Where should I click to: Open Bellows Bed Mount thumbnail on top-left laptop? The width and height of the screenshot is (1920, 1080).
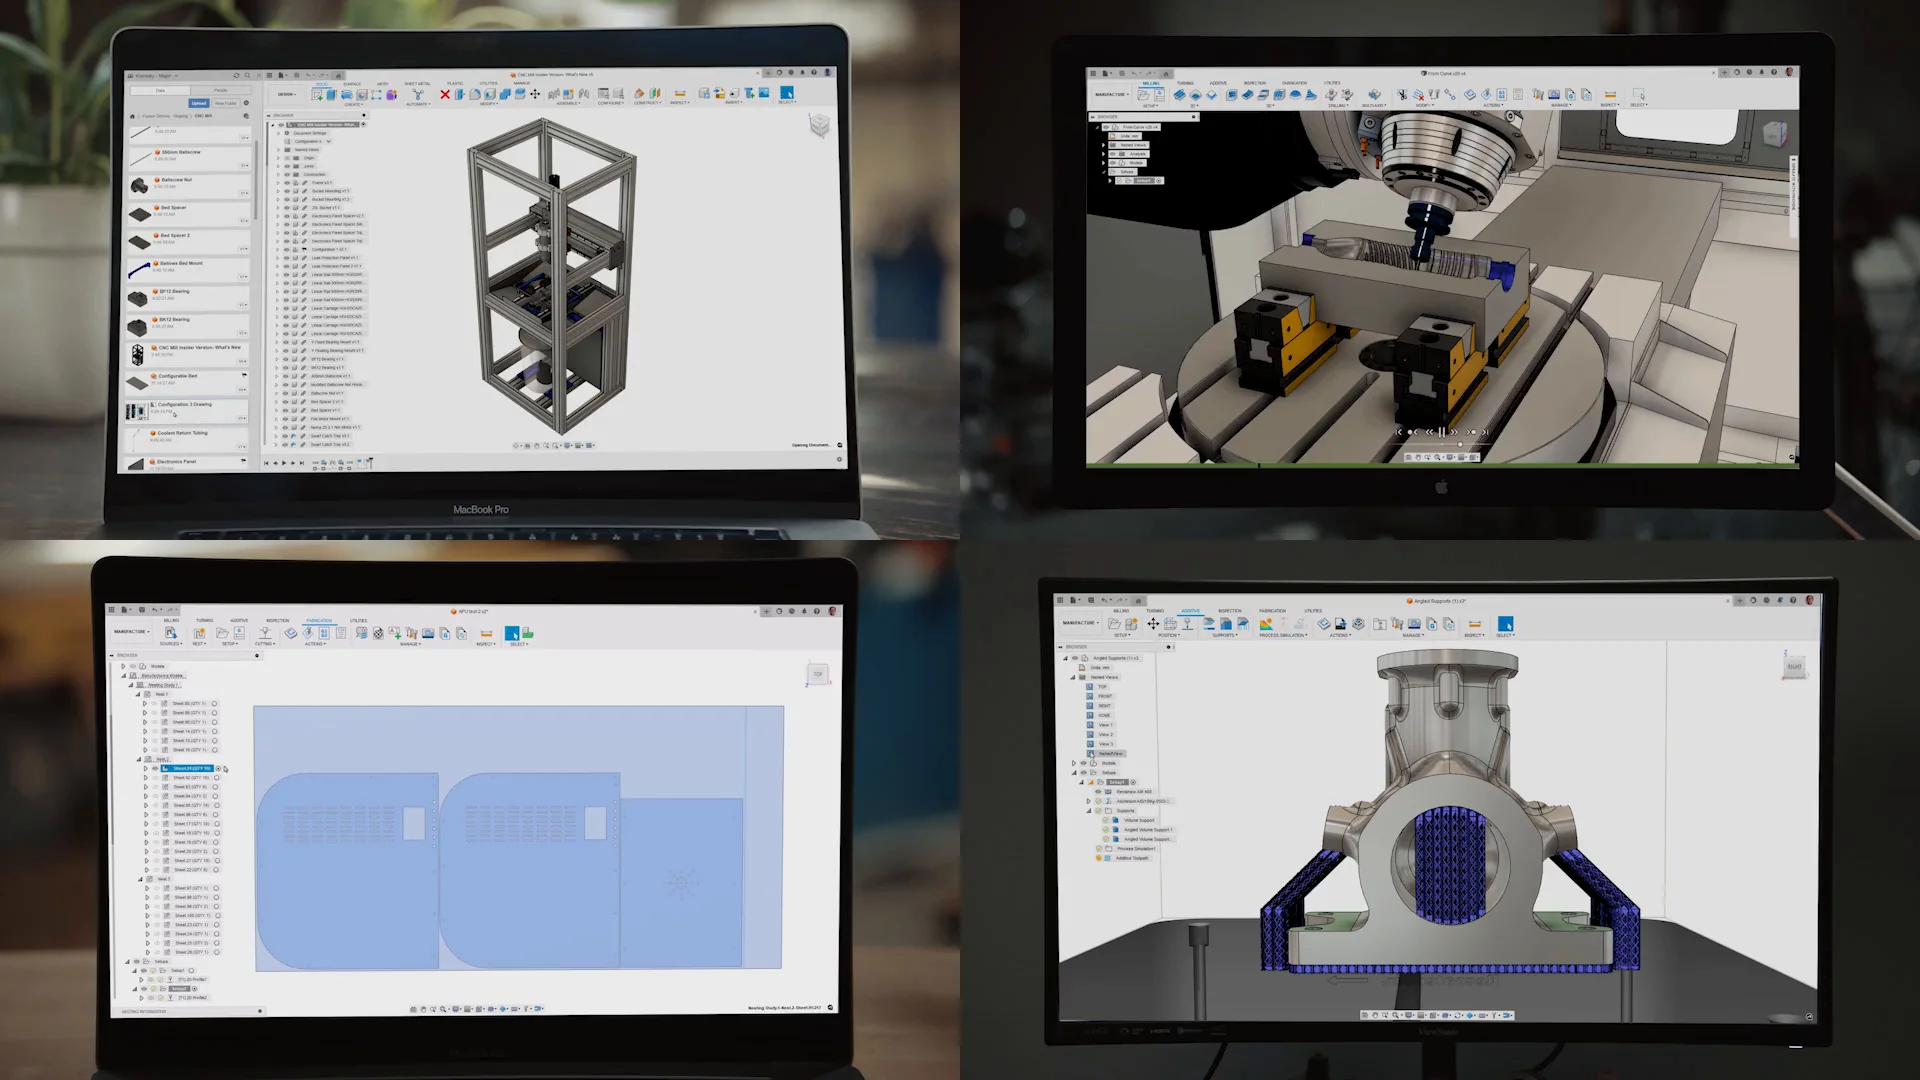(139, 269)
